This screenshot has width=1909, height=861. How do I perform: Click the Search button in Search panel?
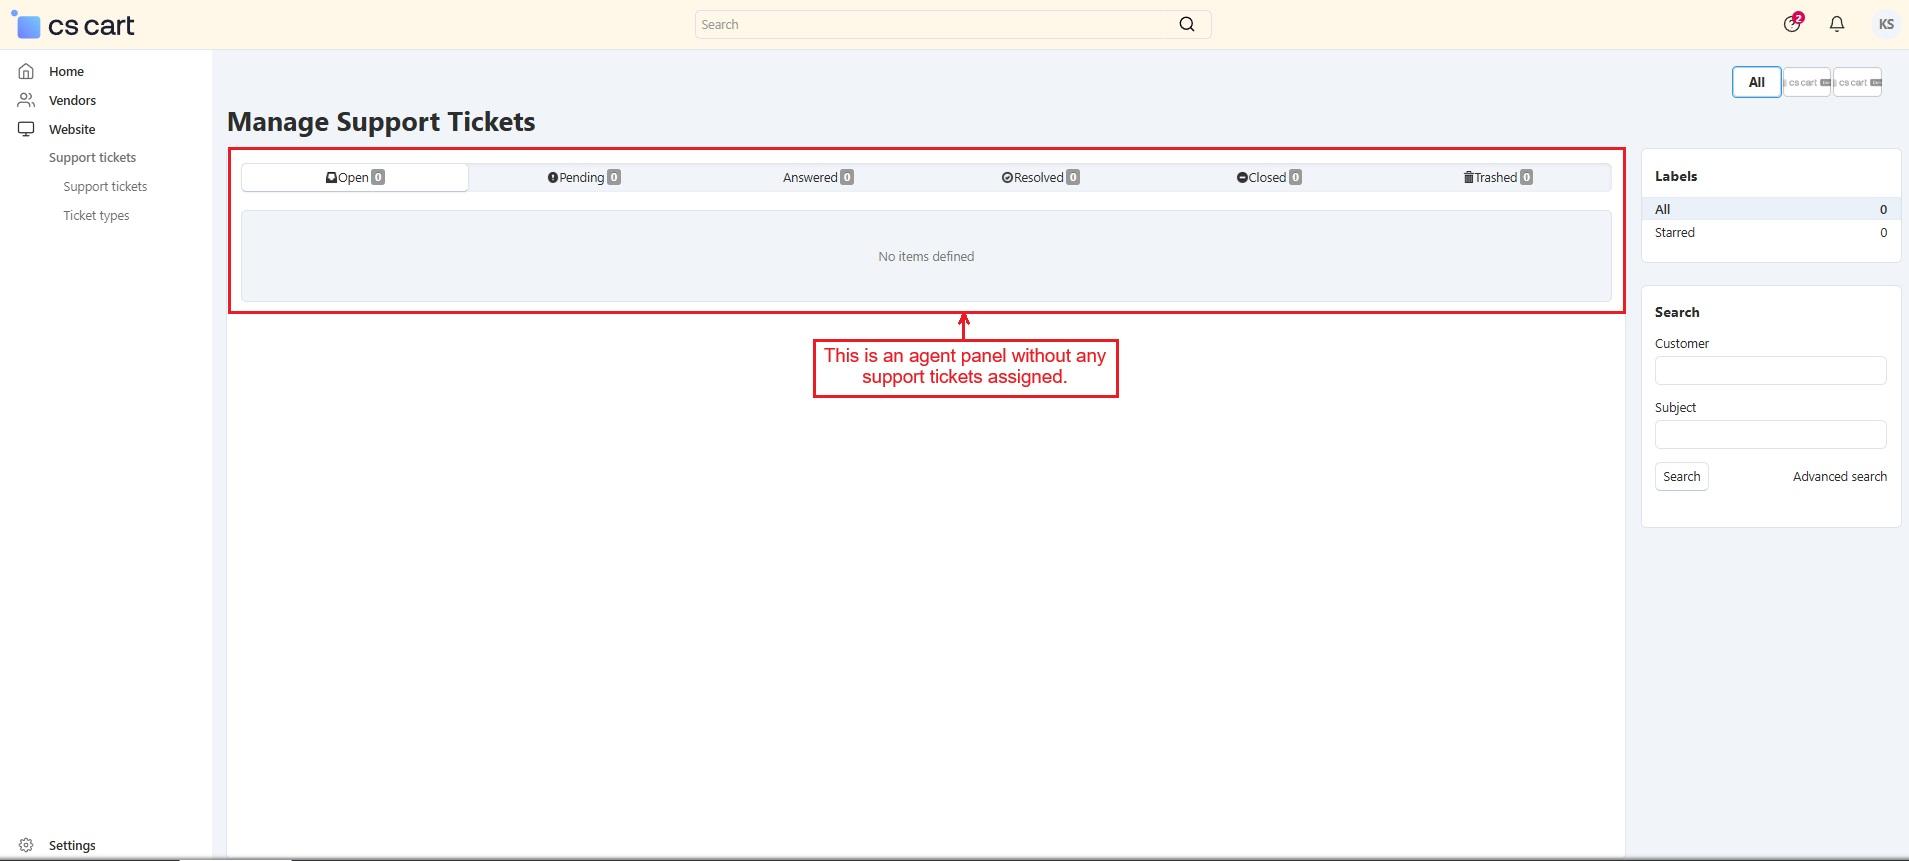[1681, 477]
